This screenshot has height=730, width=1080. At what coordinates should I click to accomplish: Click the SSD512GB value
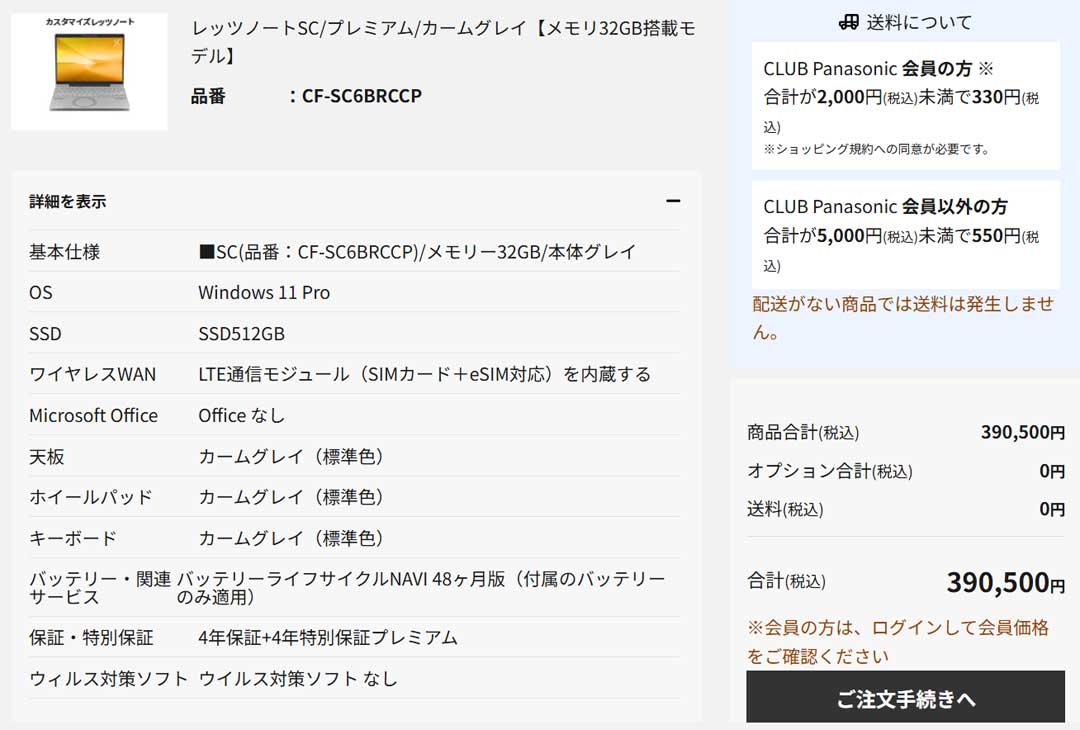(x=241, y=334)
